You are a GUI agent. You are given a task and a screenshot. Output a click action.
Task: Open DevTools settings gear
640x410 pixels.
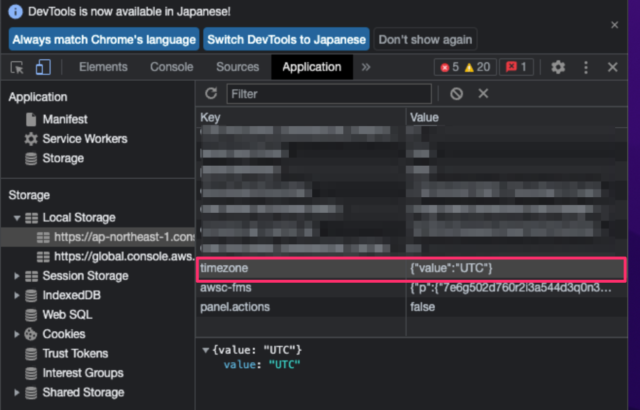click(558, 67)
